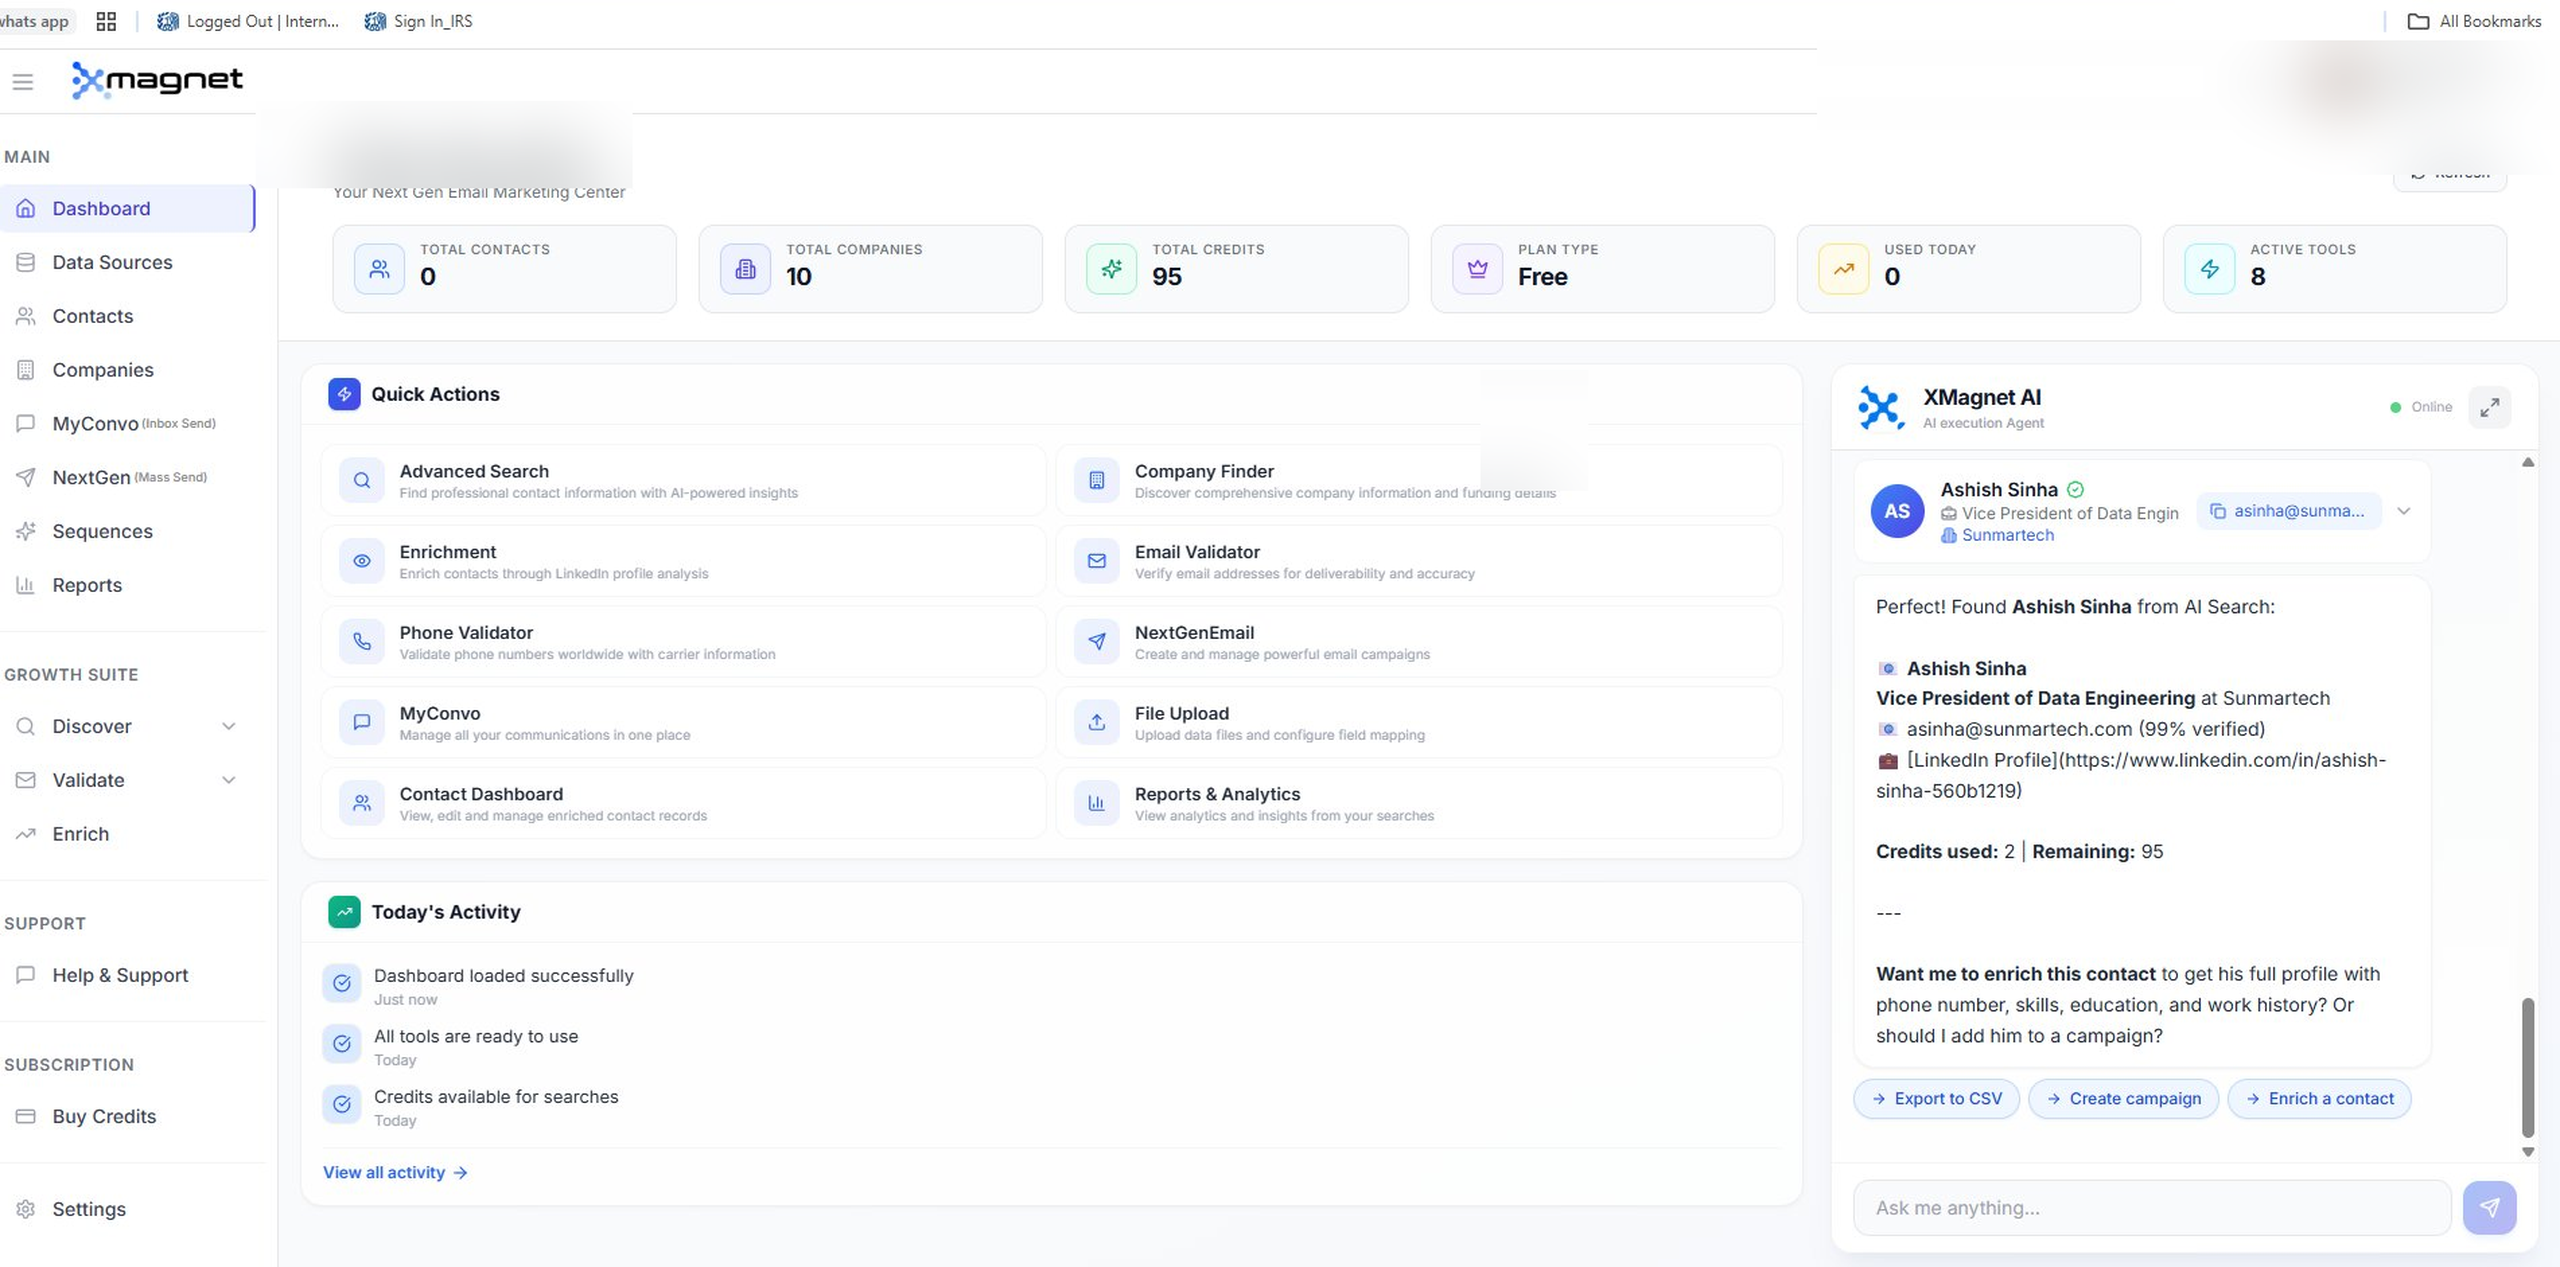Screen dimensions: 2560x1267
Task: Click the XMagnet logo
Action: pos(156,80)
